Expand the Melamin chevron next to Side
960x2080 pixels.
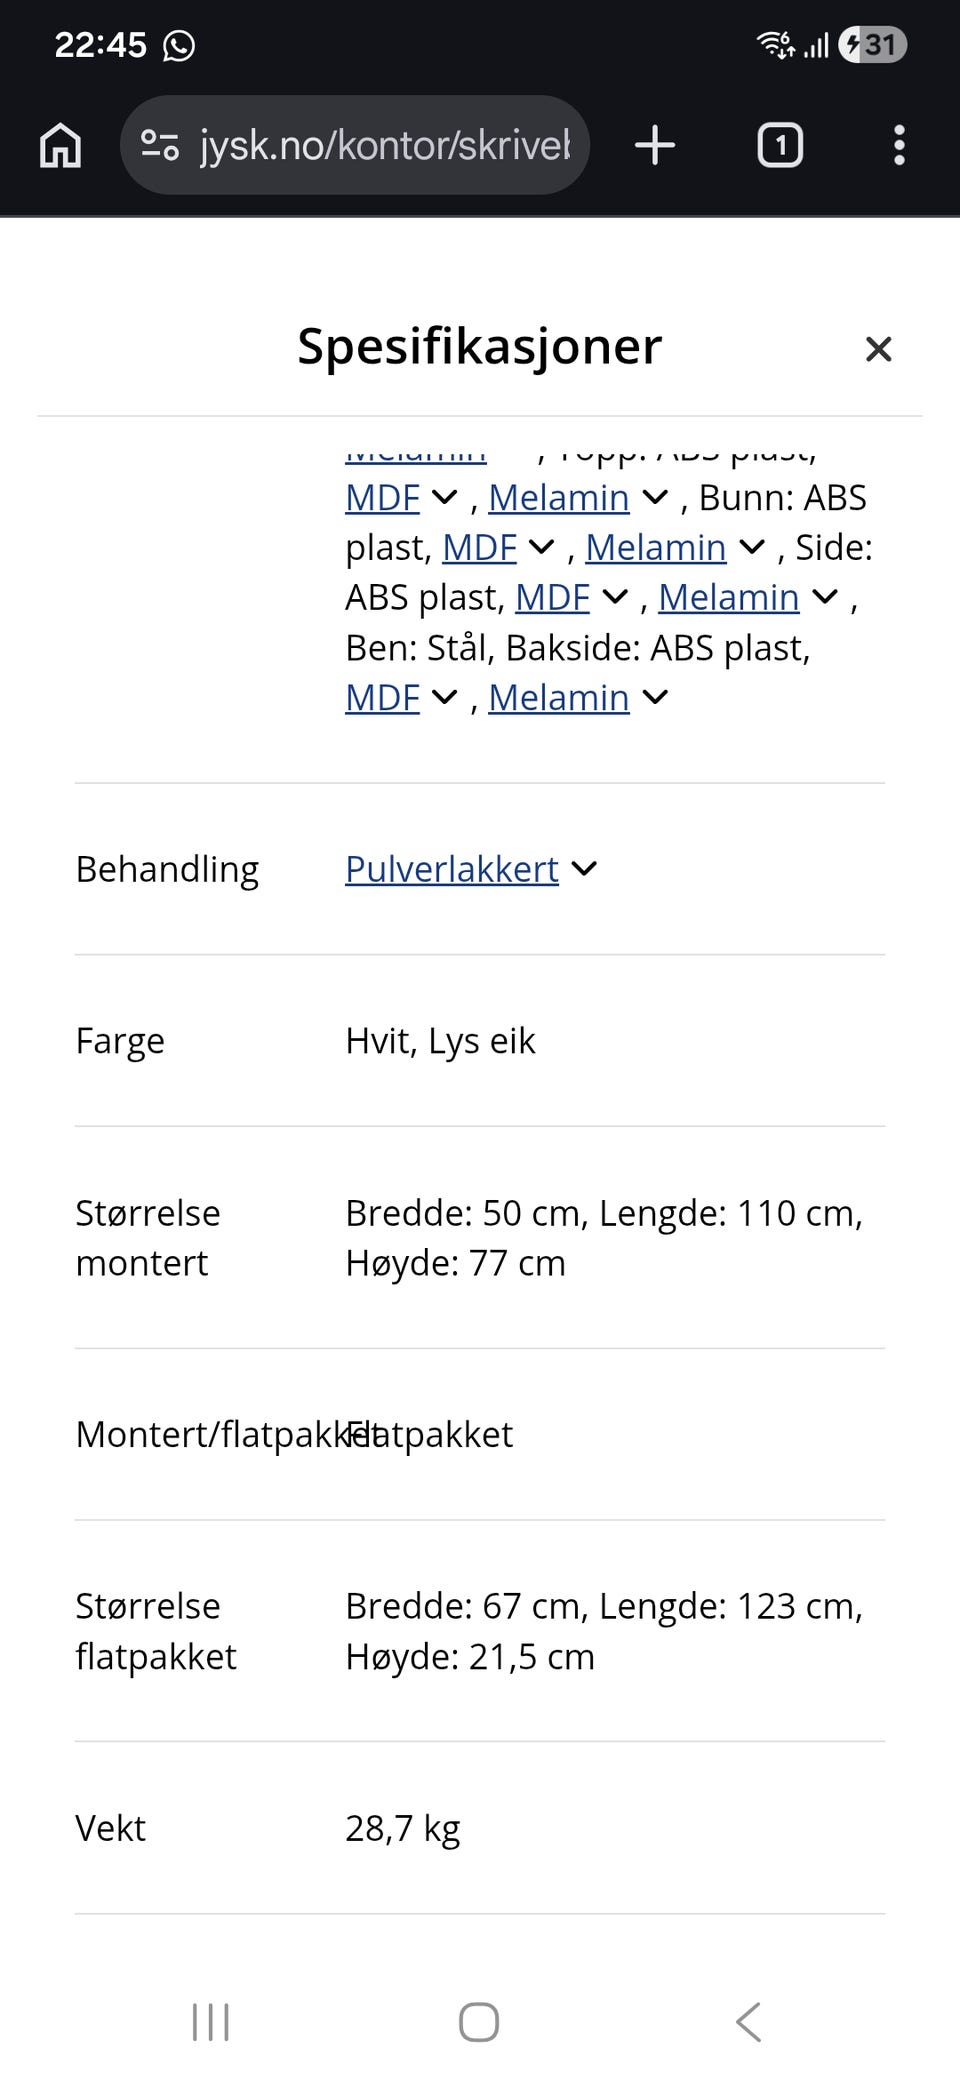(x=826, y=597)
